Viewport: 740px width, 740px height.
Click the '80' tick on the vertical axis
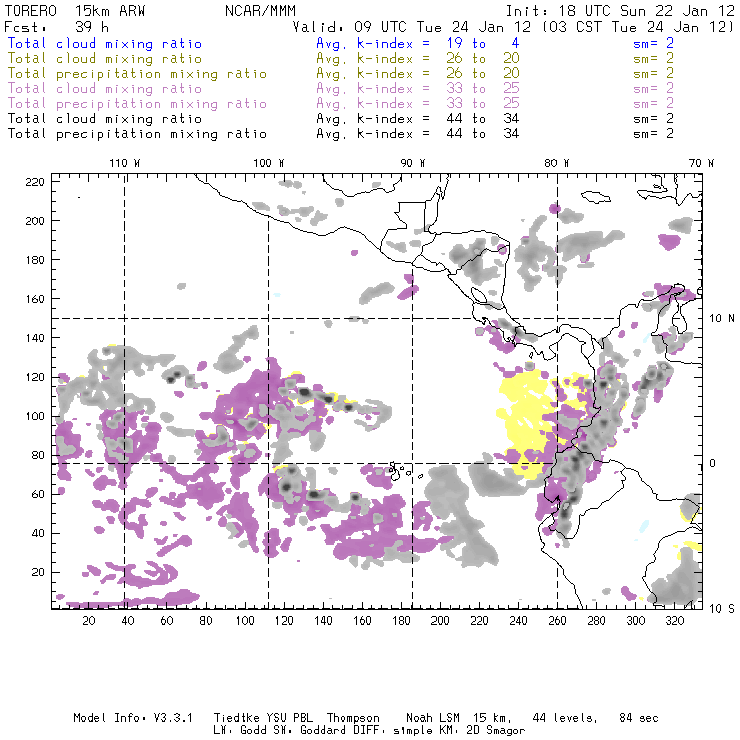tap(38, 455)
